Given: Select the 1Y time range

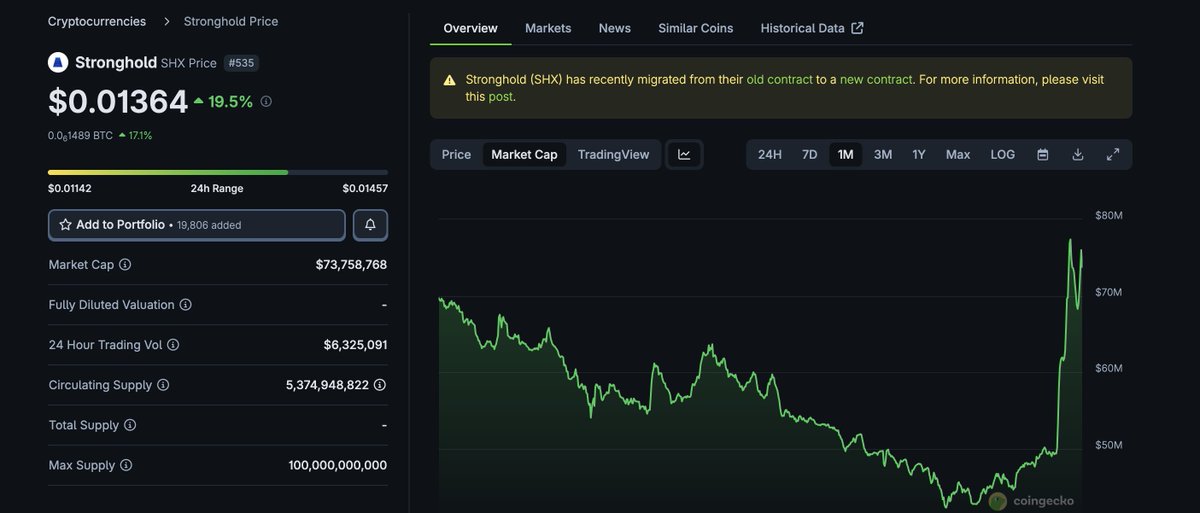Looking at the screenshot, I should (x=919, y=154).
